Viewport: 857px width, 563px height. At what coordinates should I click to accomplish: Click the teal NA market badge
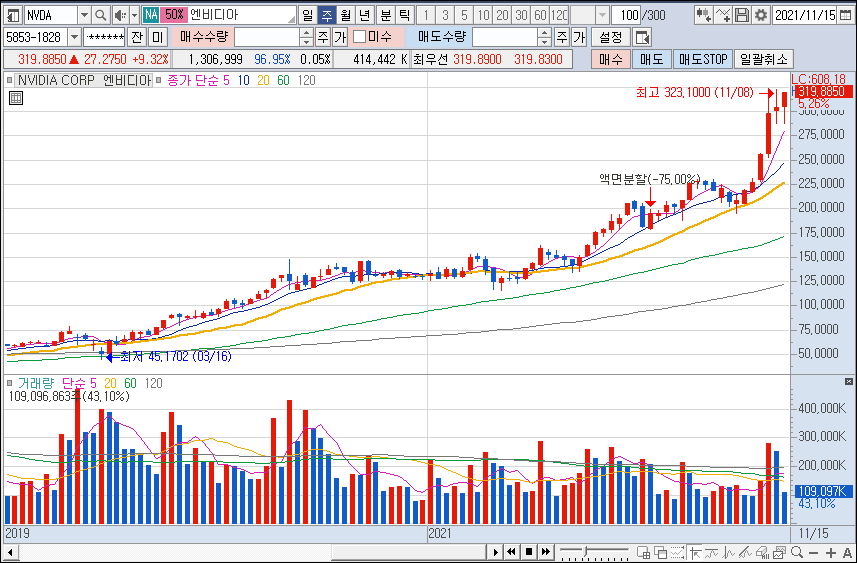[151, 15]
